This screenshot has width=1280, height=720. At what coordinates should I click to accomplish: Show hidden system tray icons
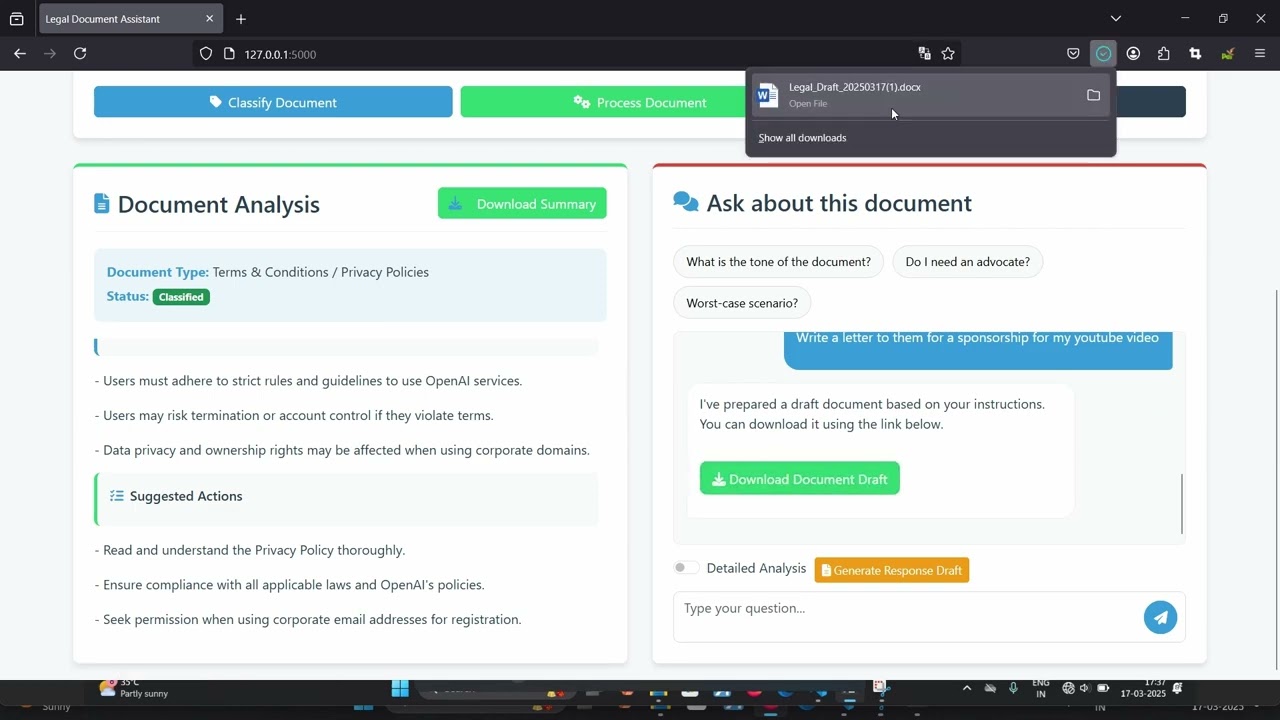[966, 688]
